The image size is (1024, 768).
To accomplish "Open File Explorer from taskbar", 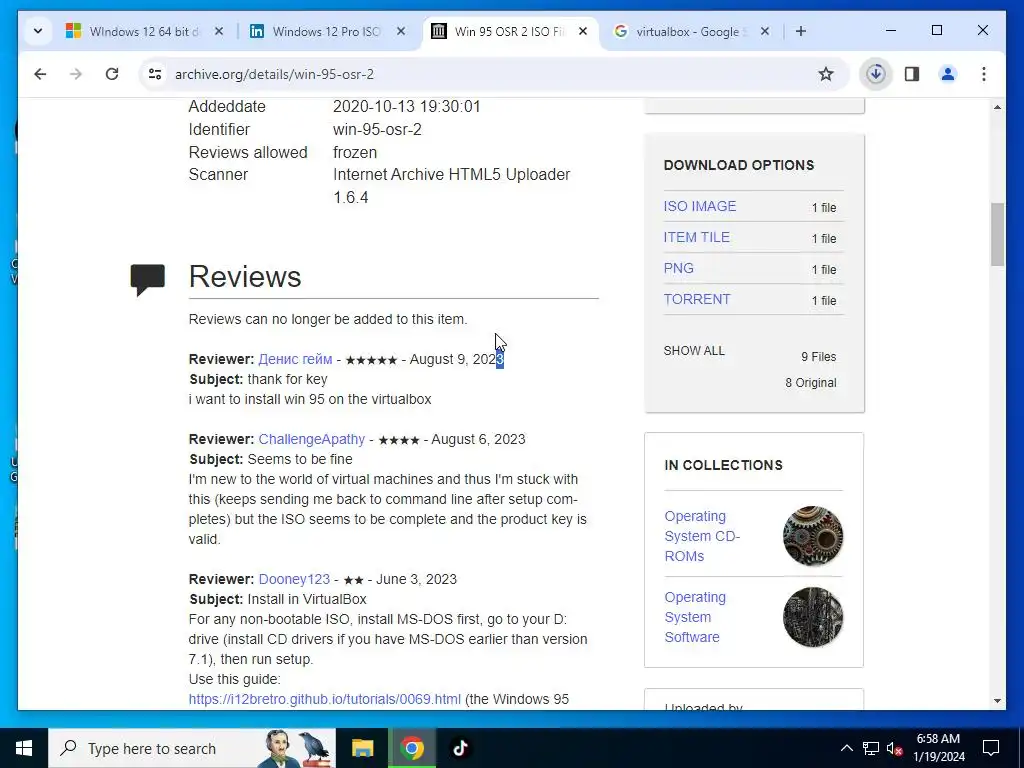I will point(362,748).
